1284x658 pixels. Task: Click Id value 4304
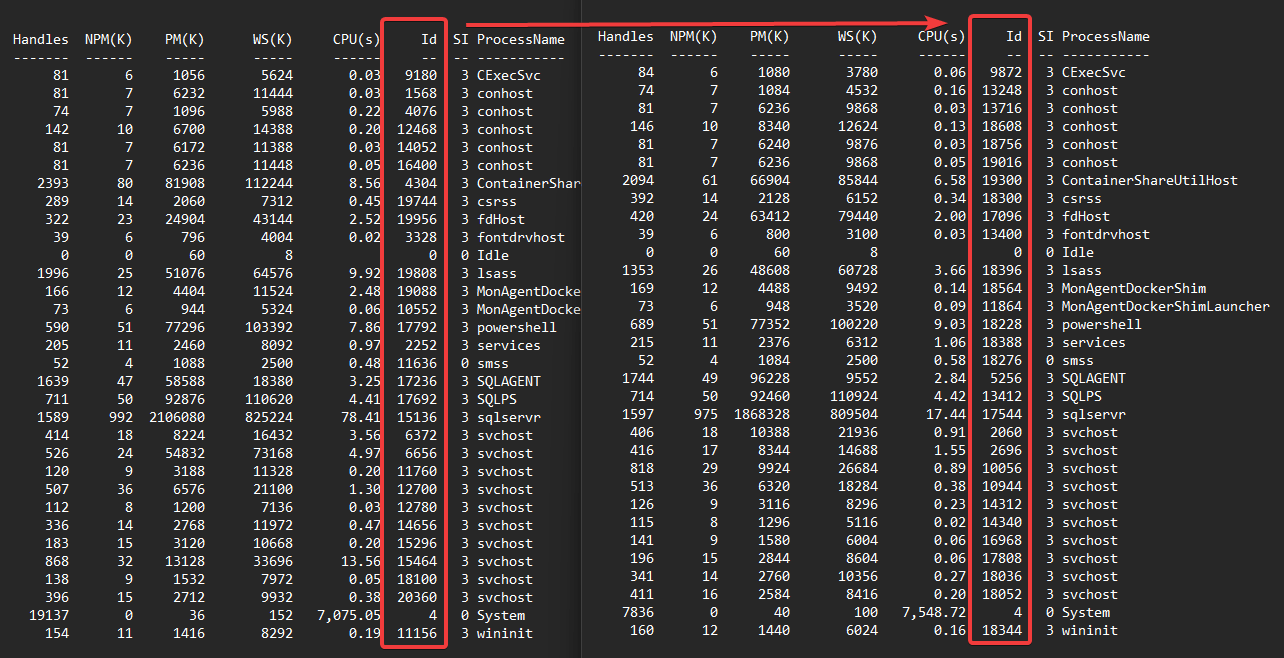coord(420,183)
